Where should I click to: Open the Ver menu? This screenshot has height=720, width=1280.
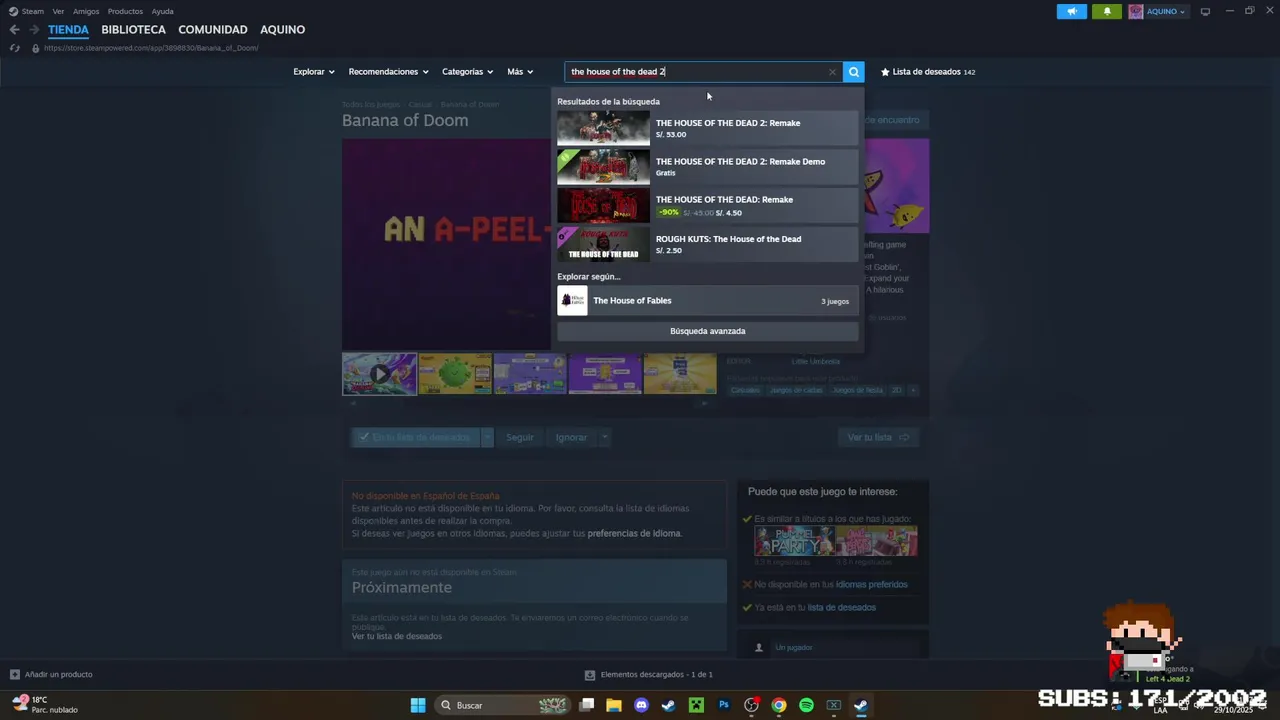(58, 11)
